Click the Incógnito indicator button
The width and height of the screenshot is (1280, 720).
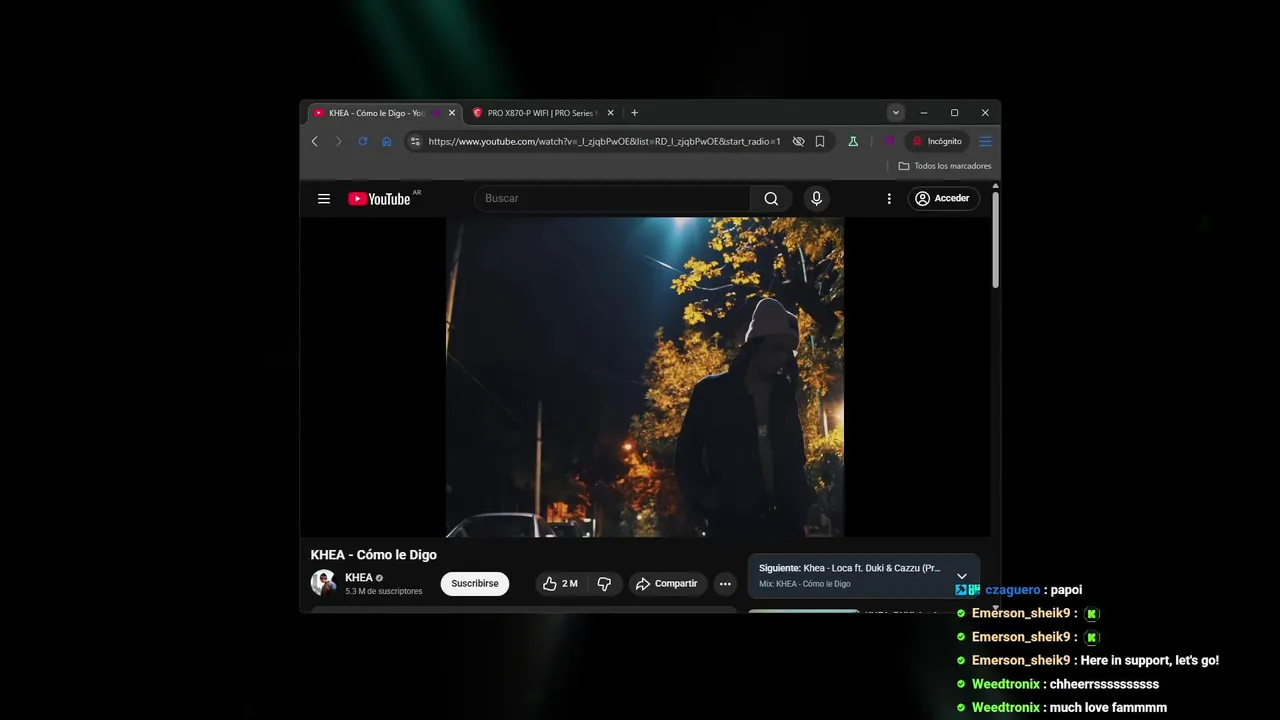(937, 142)
